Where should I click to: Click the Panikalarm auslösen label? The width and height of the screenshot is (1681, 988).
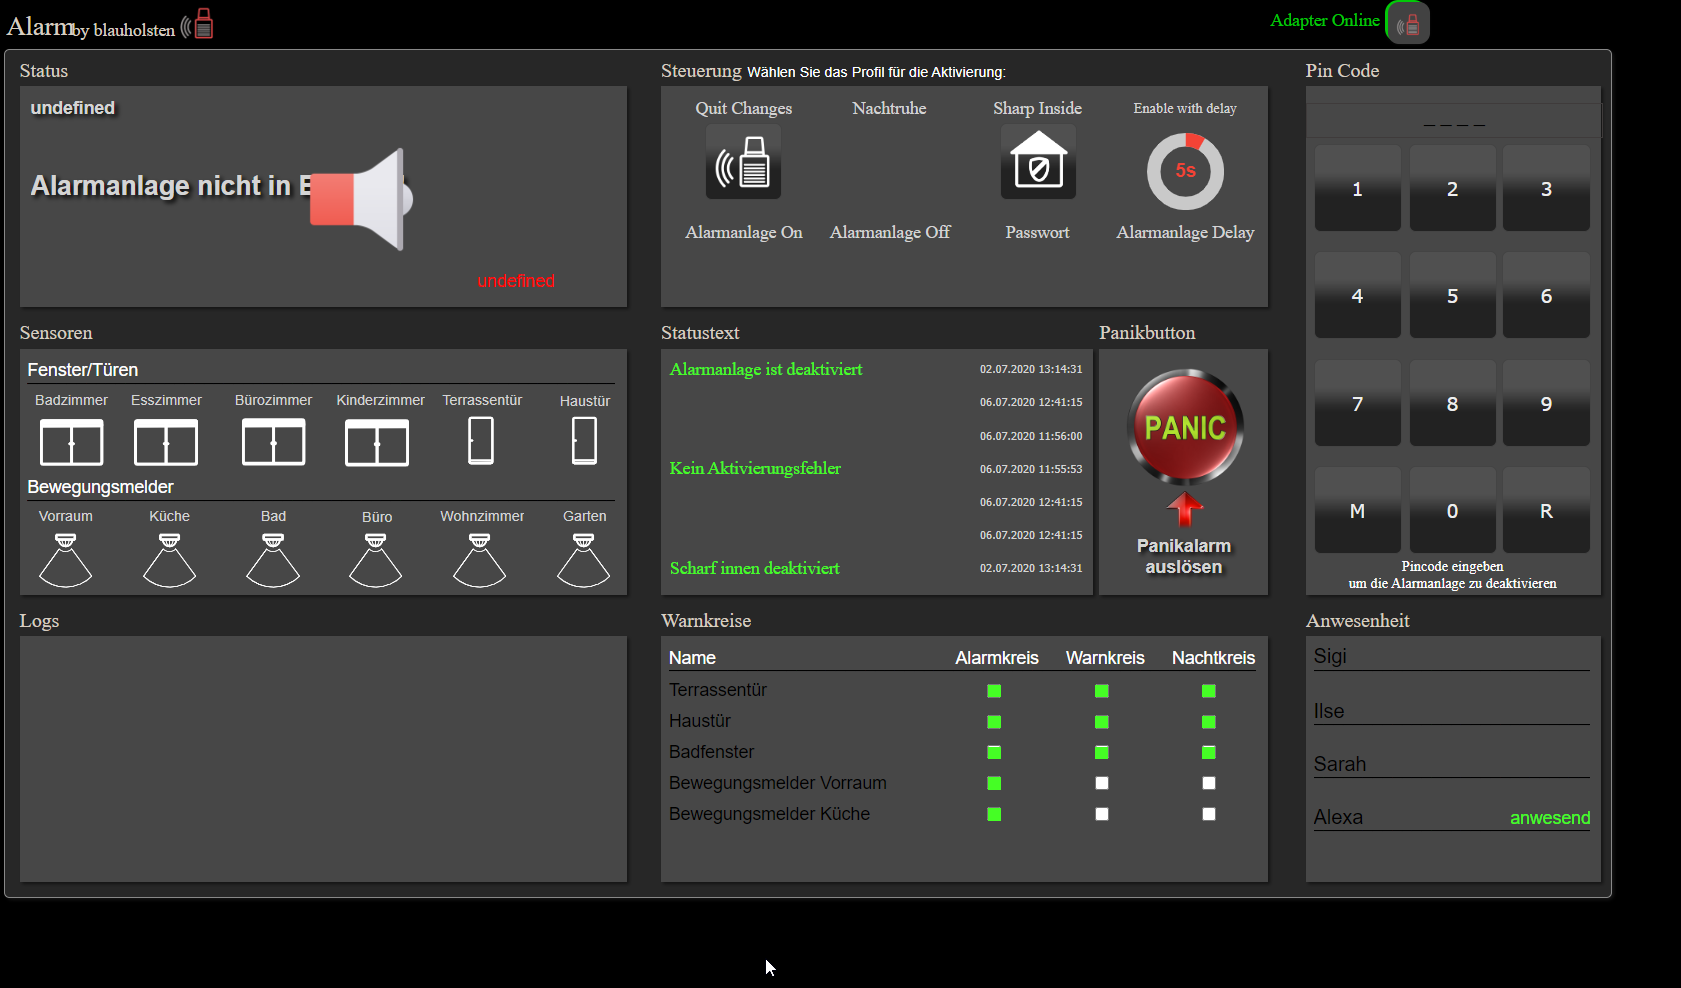point(1184,556)
